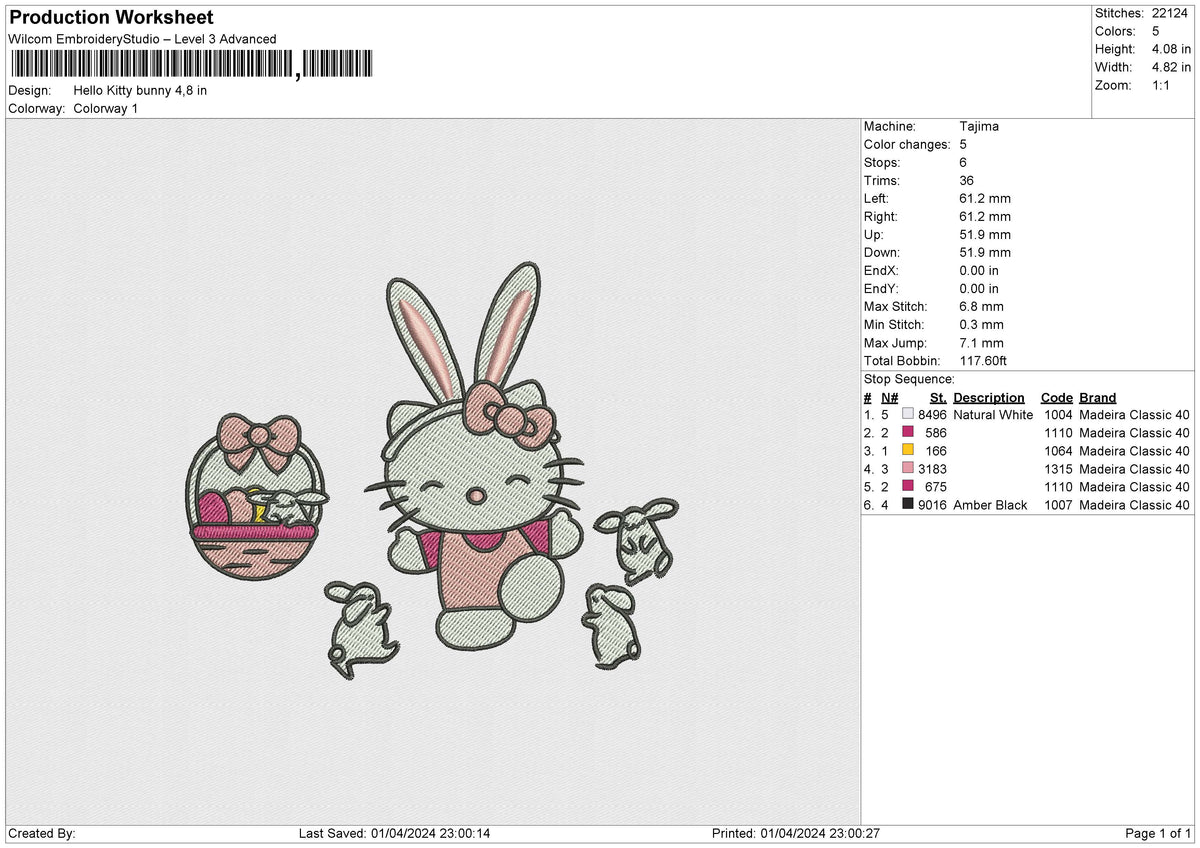Select the Natural White thread color swatch
The image size is (1200, 848).
click(908, 415)
